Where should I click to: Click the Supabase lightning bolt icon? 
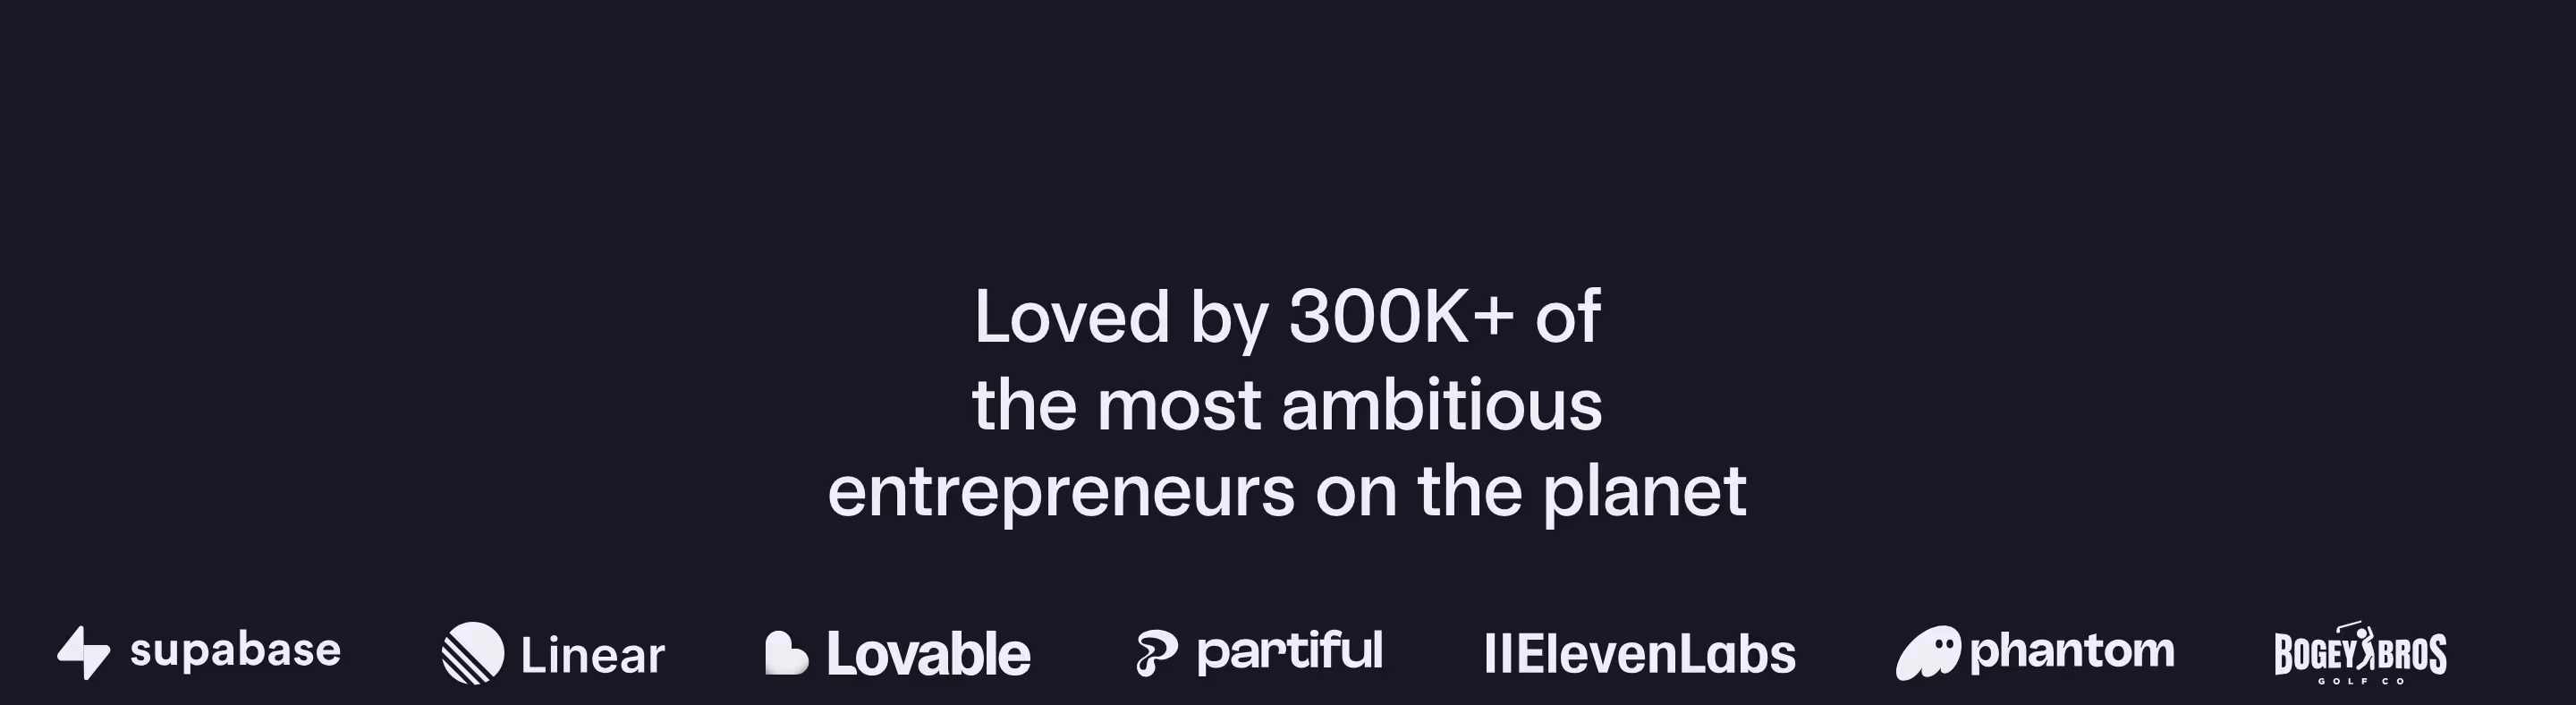point(84,653)
